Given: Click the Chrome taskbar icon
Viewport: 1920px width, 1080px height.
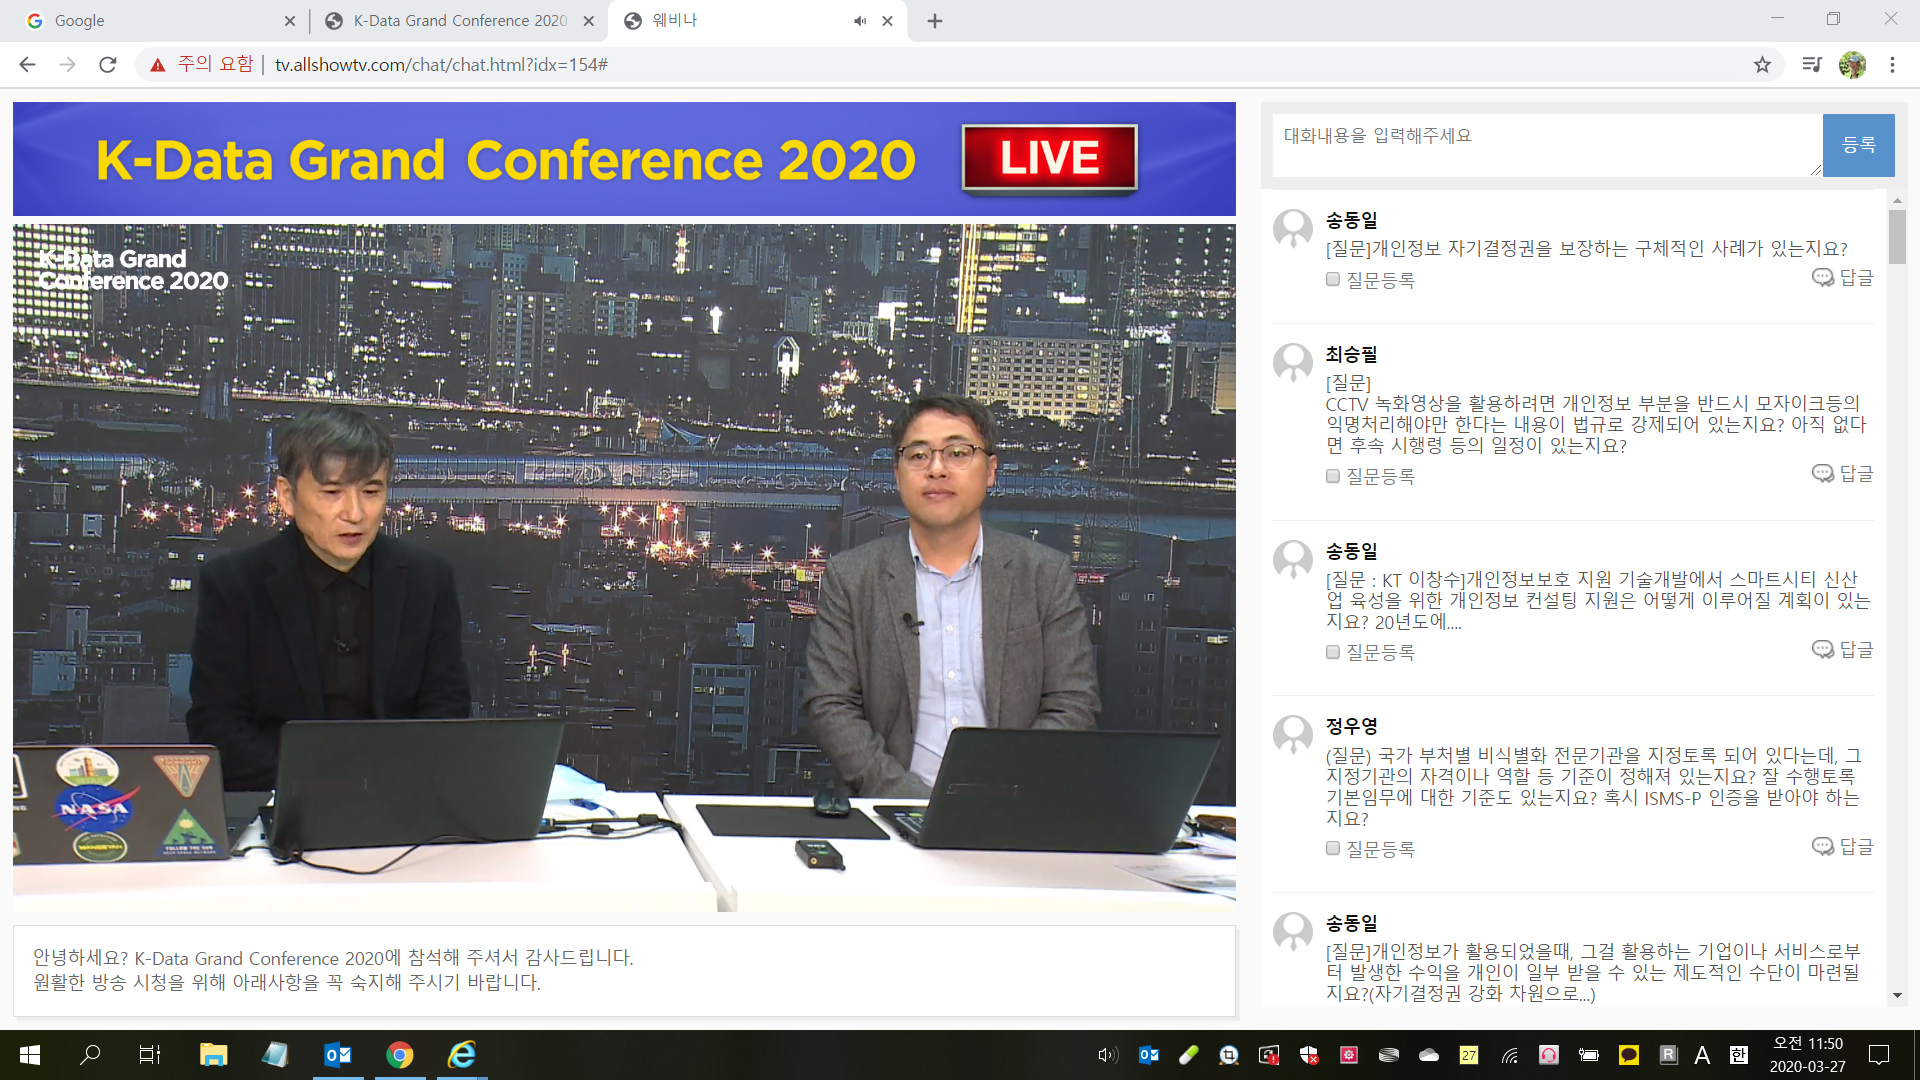Looking at the screenshot, I should 400,1055.
